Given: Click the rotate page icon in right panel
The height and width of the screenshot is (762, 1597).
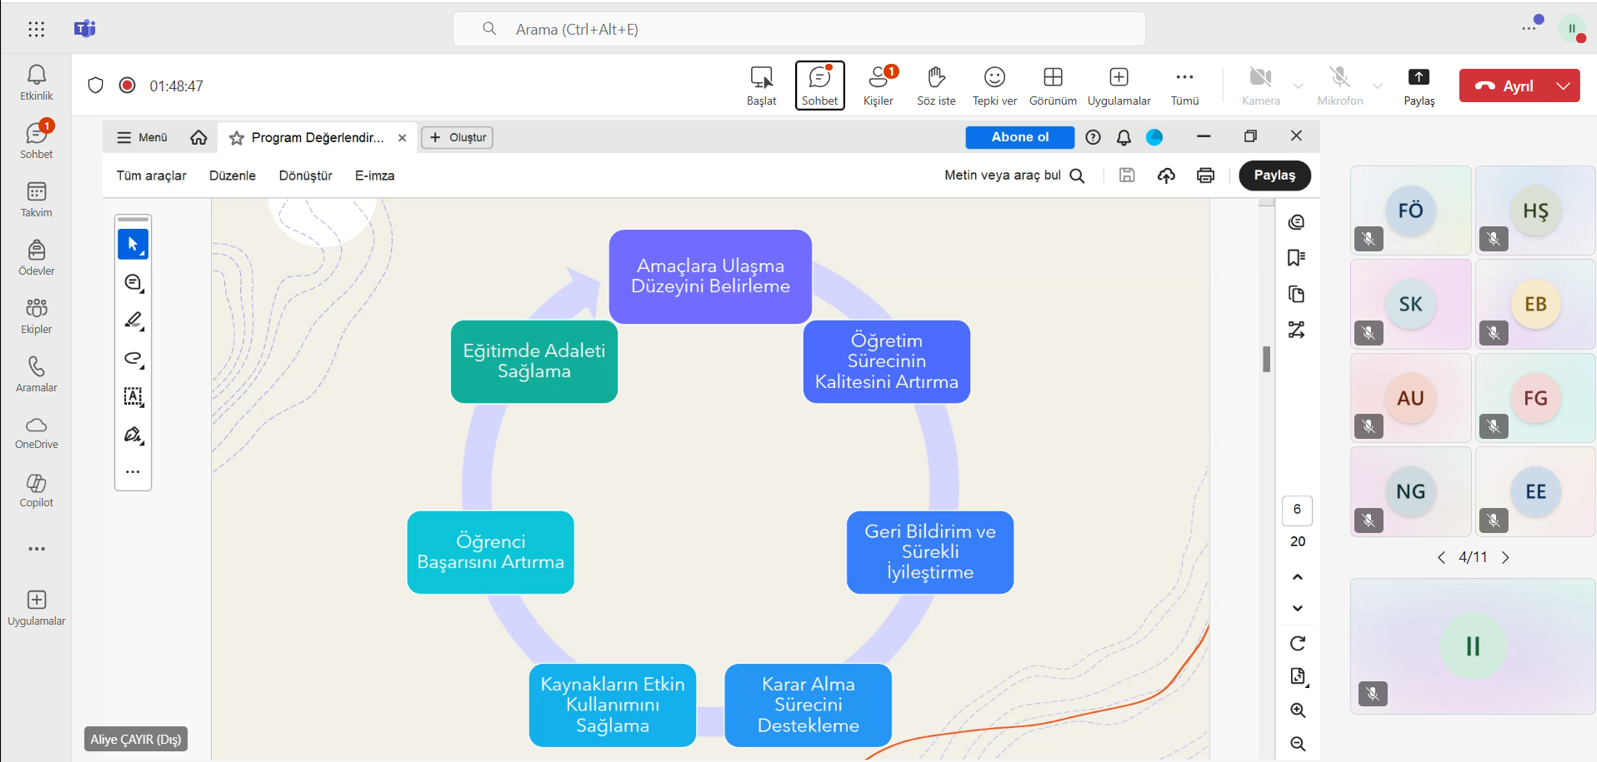Looking at the screenshot, I should pos(1297,643).
